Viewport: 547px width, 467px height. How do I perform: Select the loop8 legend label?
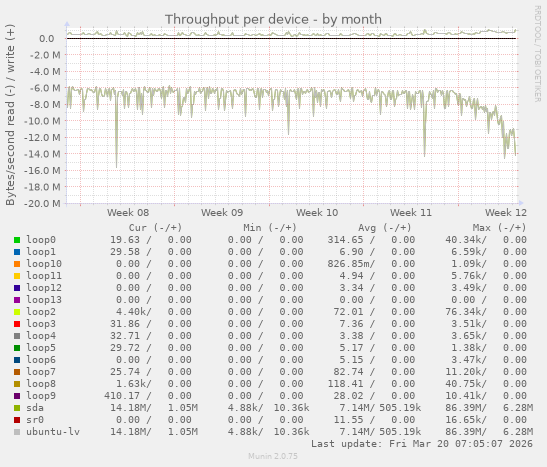point(41,384)
